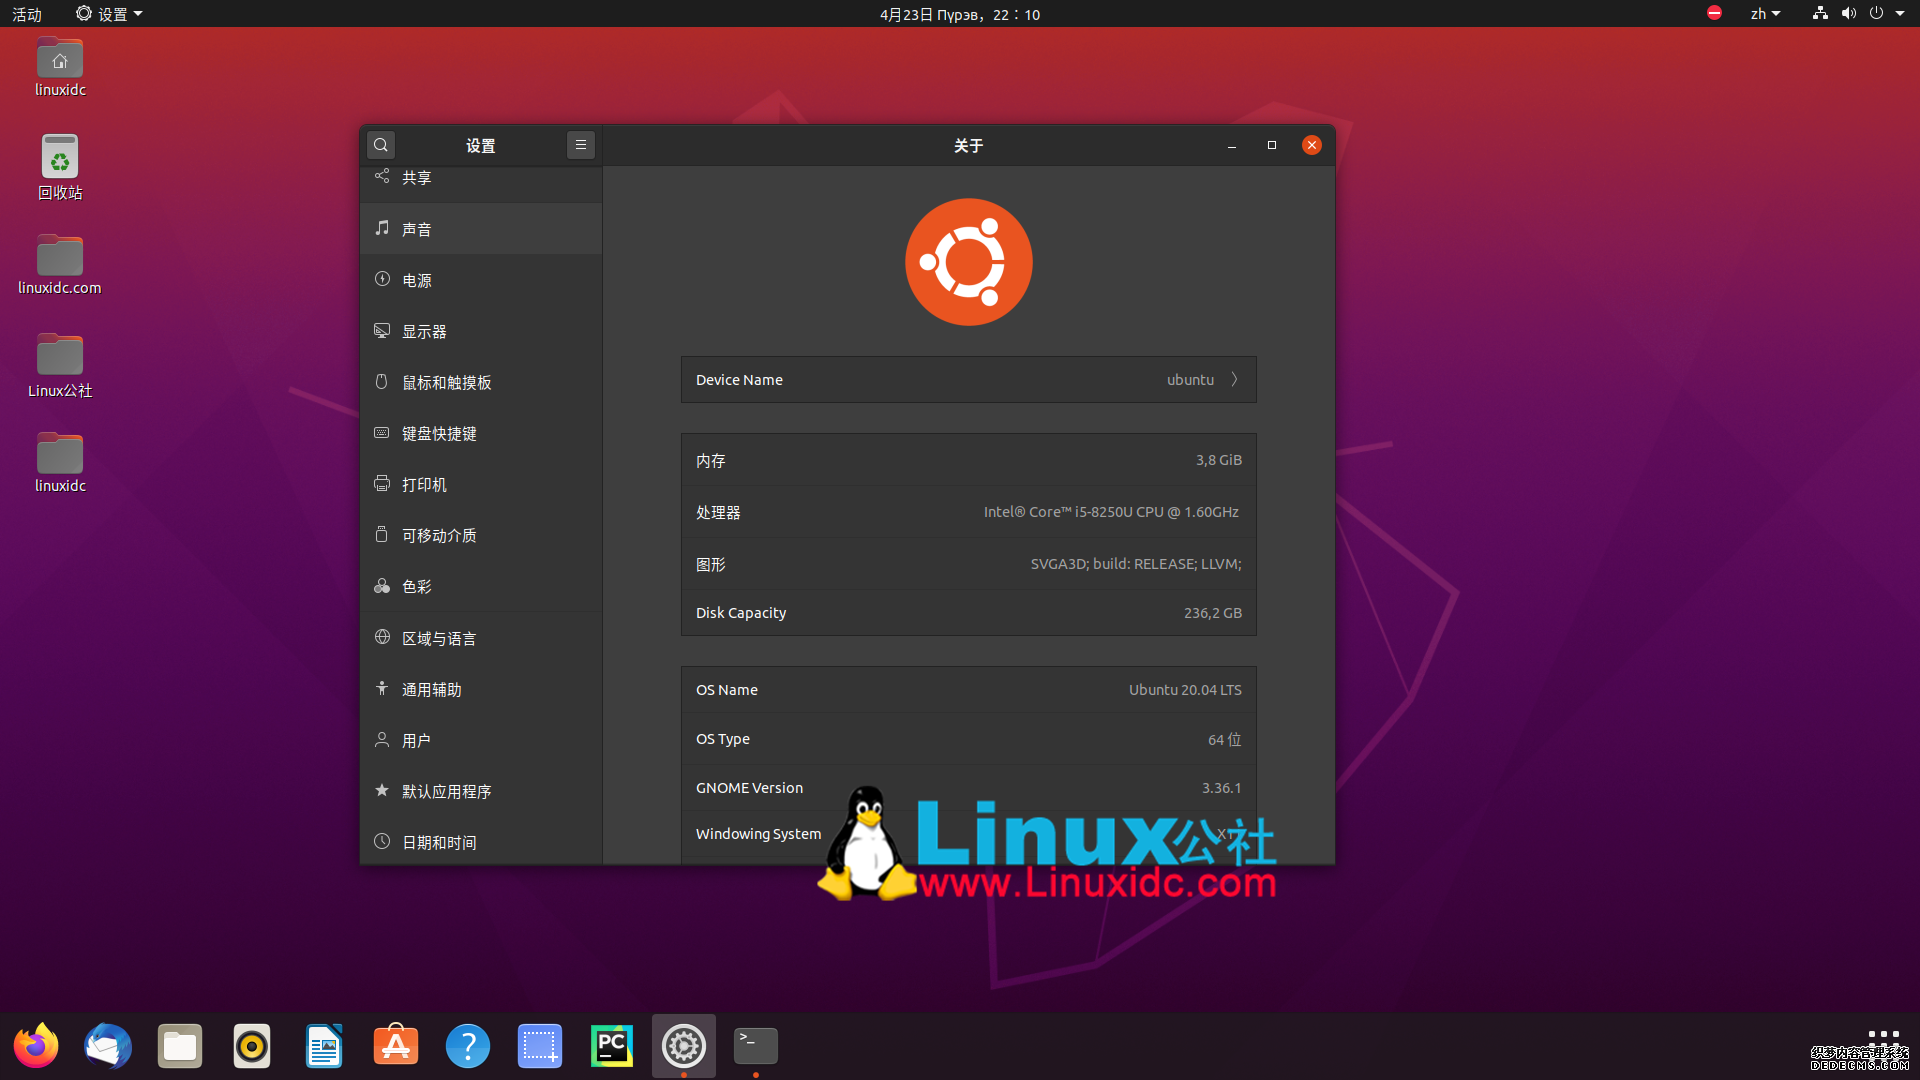The image size is (1920, 1080).
Task: Click the red do-not-disturb indicator in top bar
Action: tap(1714, 13)
